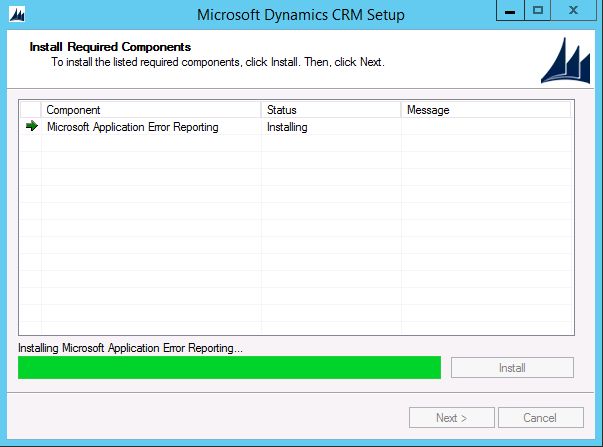Close the setup window
This screenshot has height=447, width=603.
pyautogui.click(x=573, y=10)
